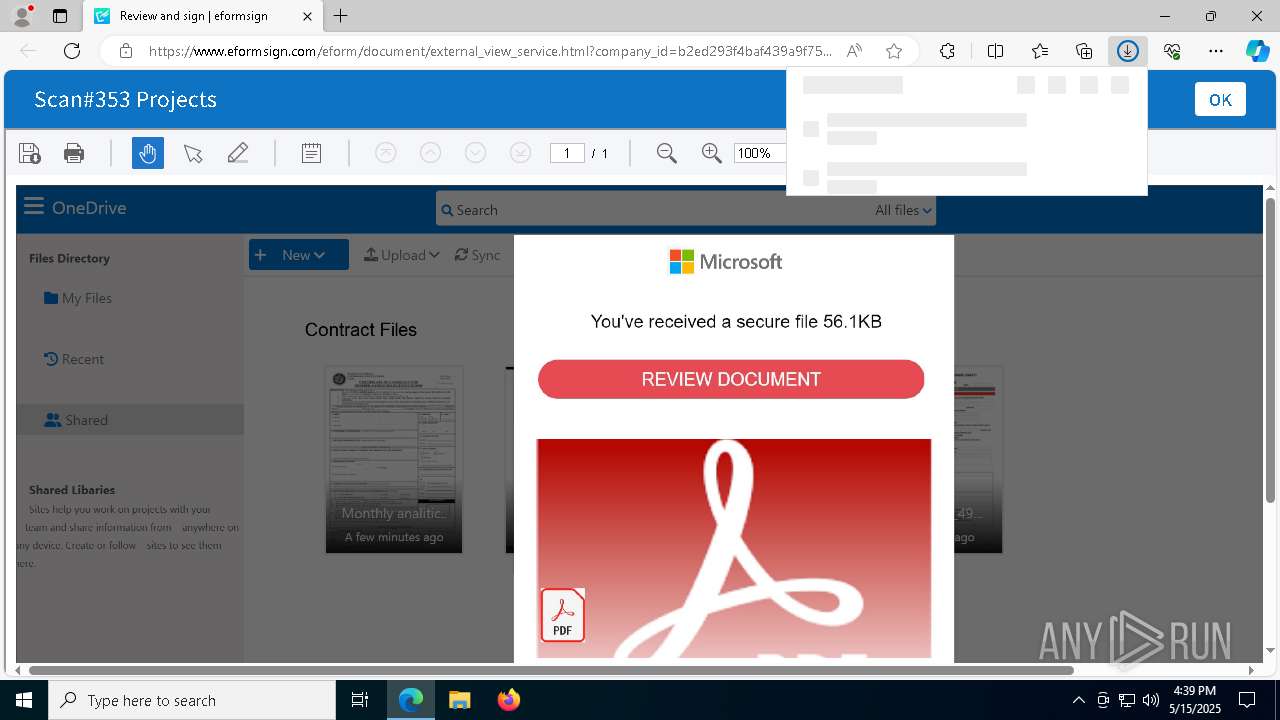The height and width of the screenshot is (720, 1280).
Task: Go to the first page button
Action: [386, 153]
